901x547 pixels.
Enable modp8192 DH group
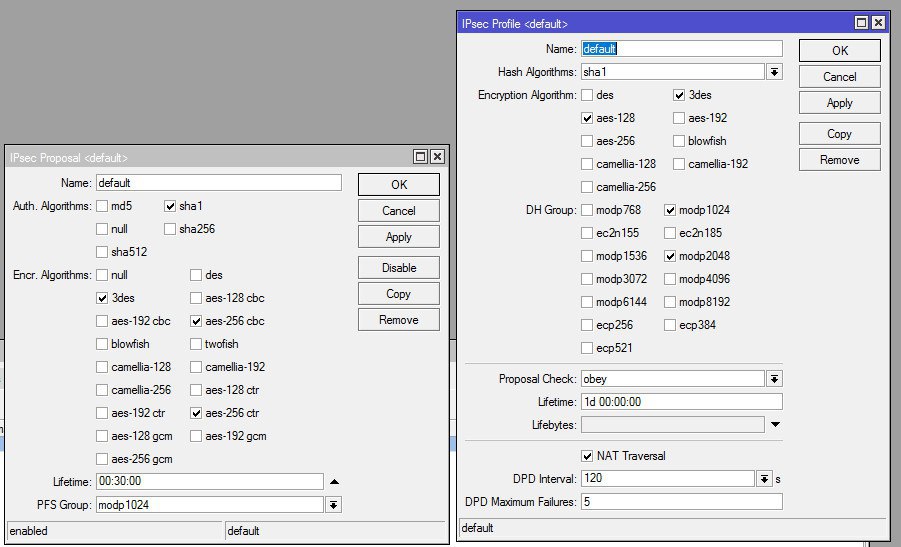coord(670,302)
